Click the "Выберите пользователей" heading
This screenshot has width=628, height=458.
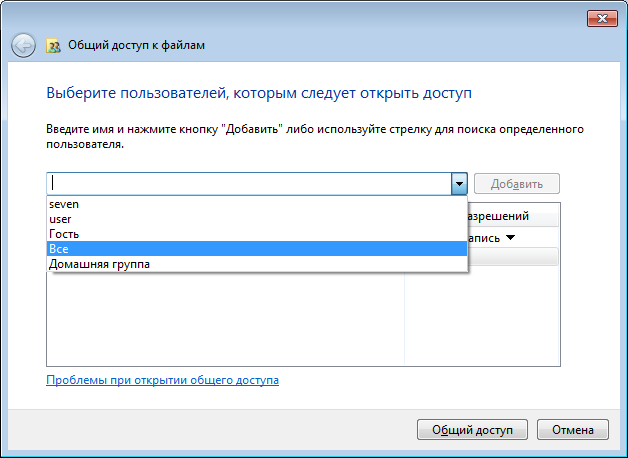[258, 93]
